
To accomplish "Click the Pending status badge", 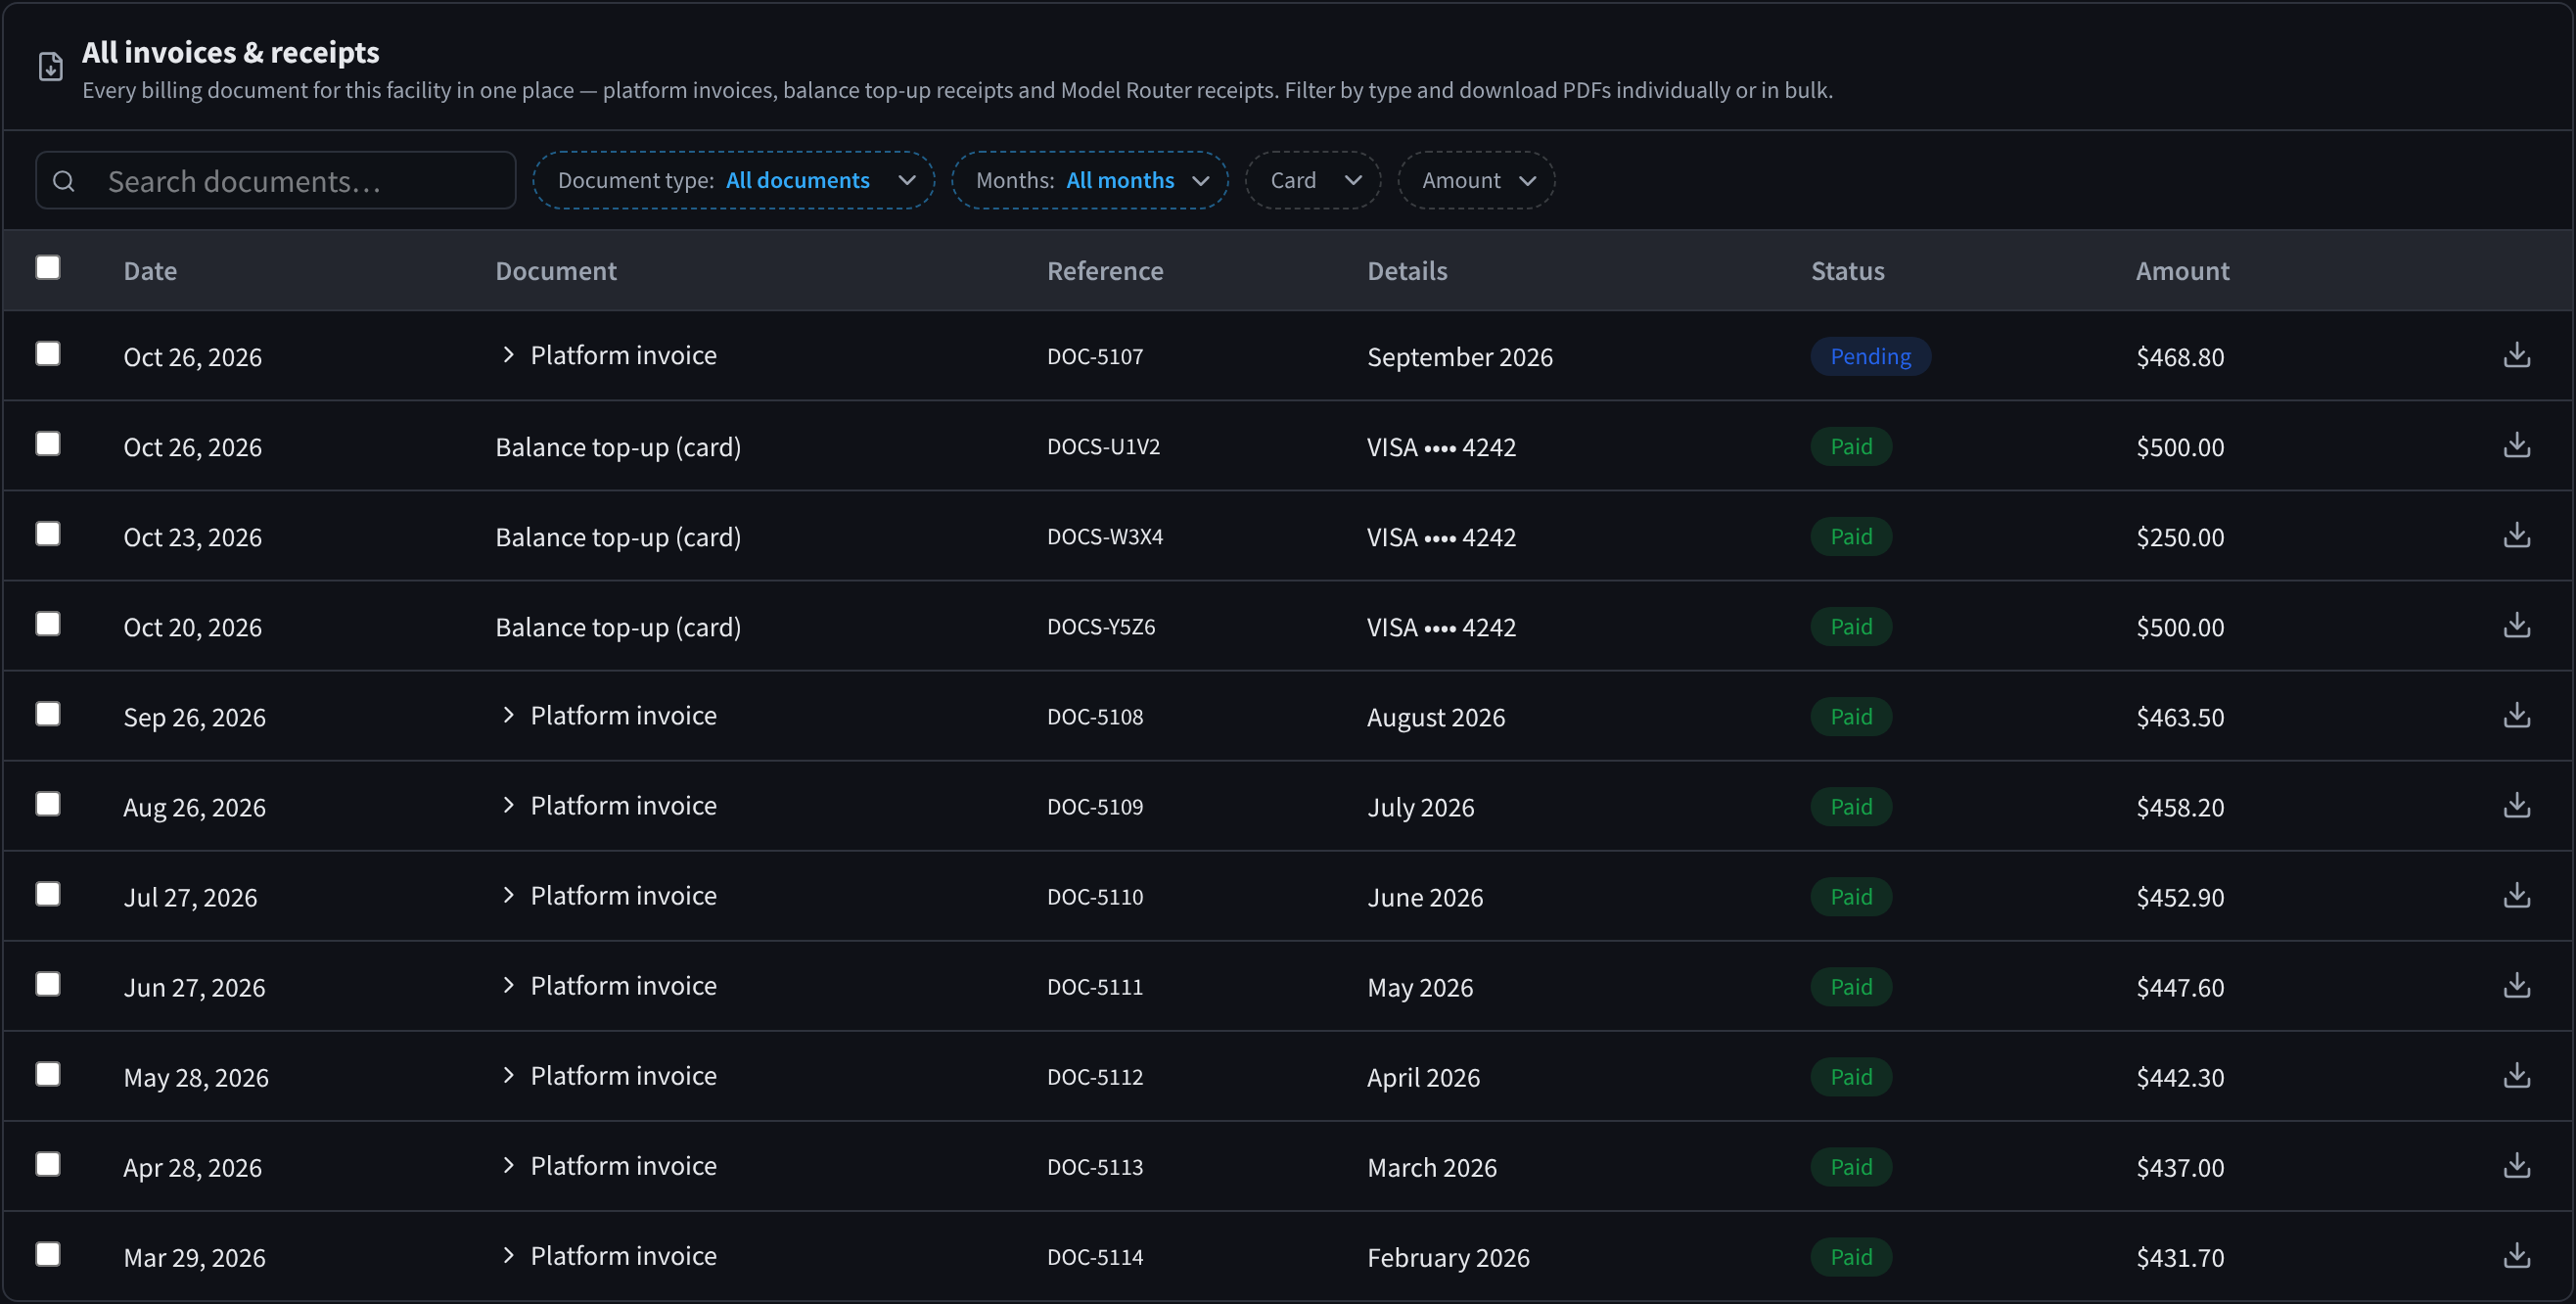I will coord(1870,356).
